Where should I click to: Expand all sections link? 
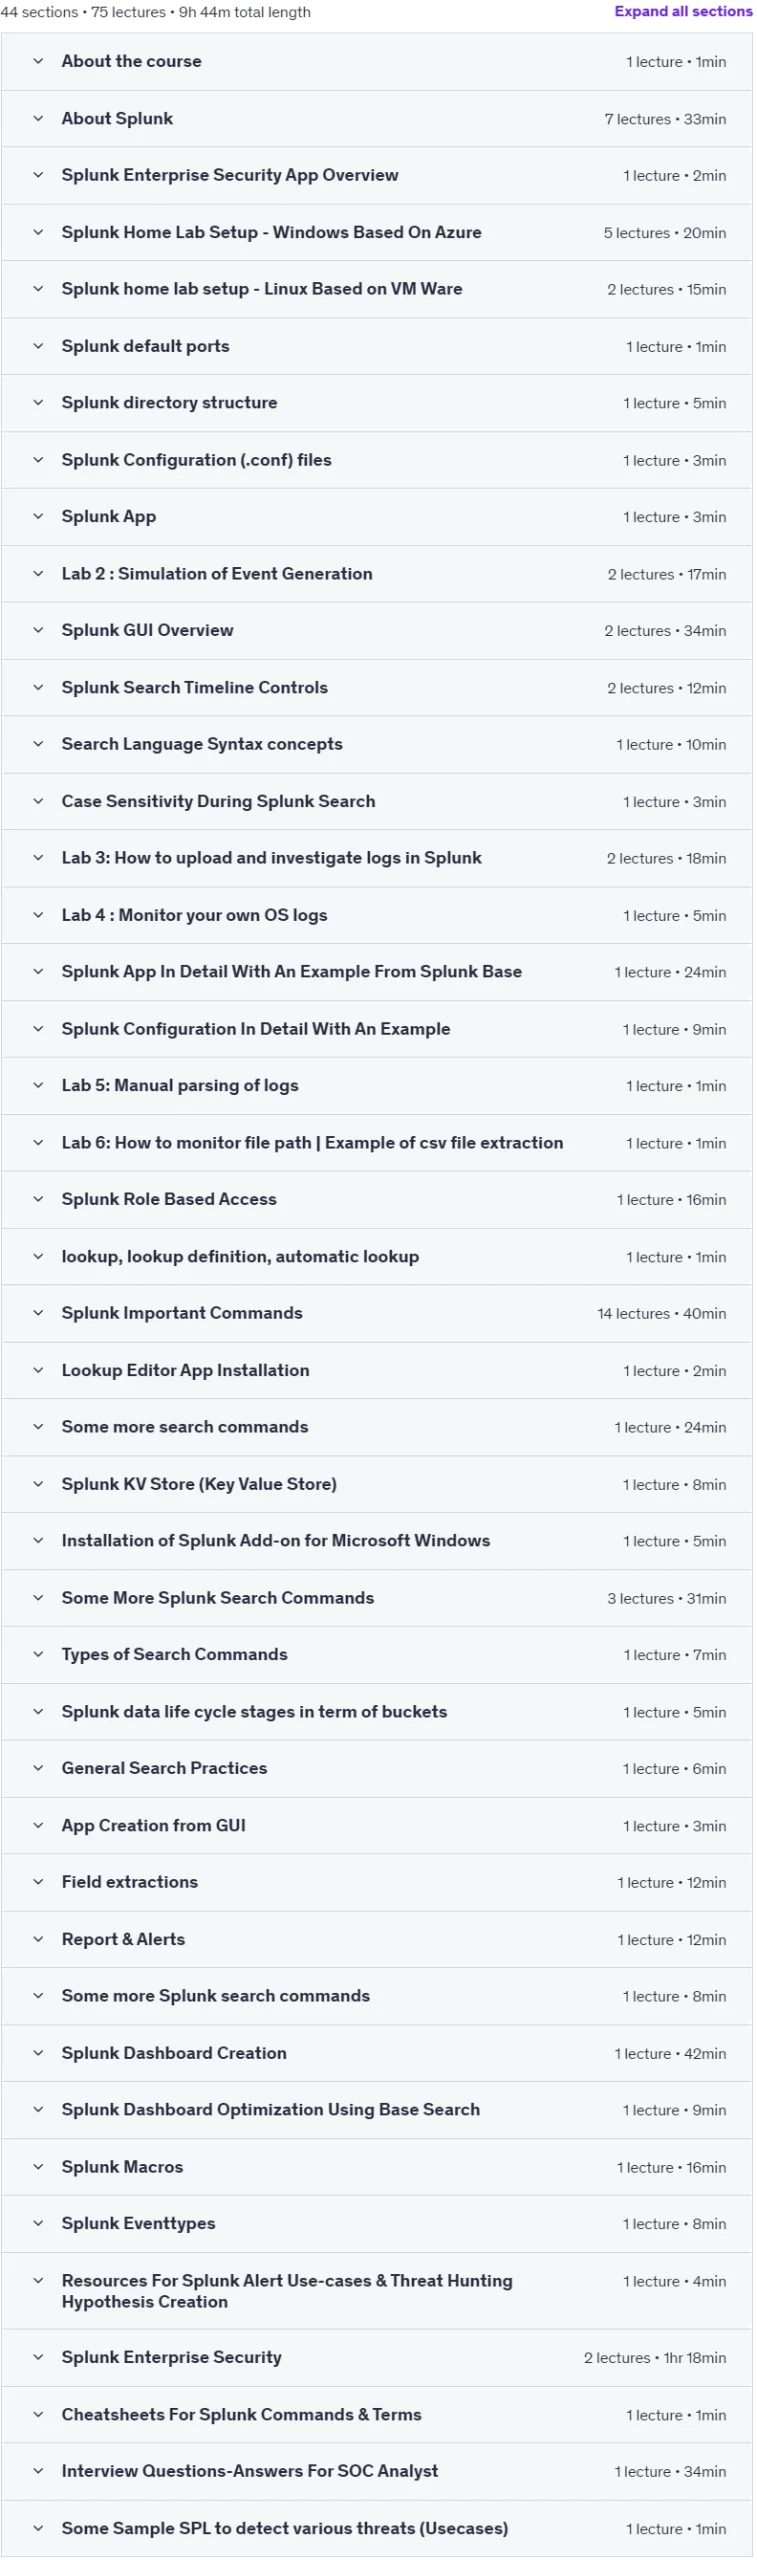[x=683, y=12]
